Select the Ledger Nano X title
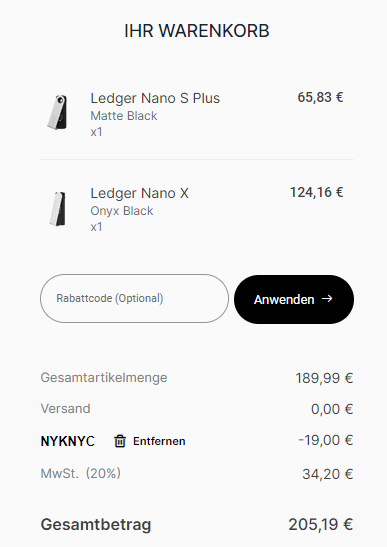 pos(140,193)
